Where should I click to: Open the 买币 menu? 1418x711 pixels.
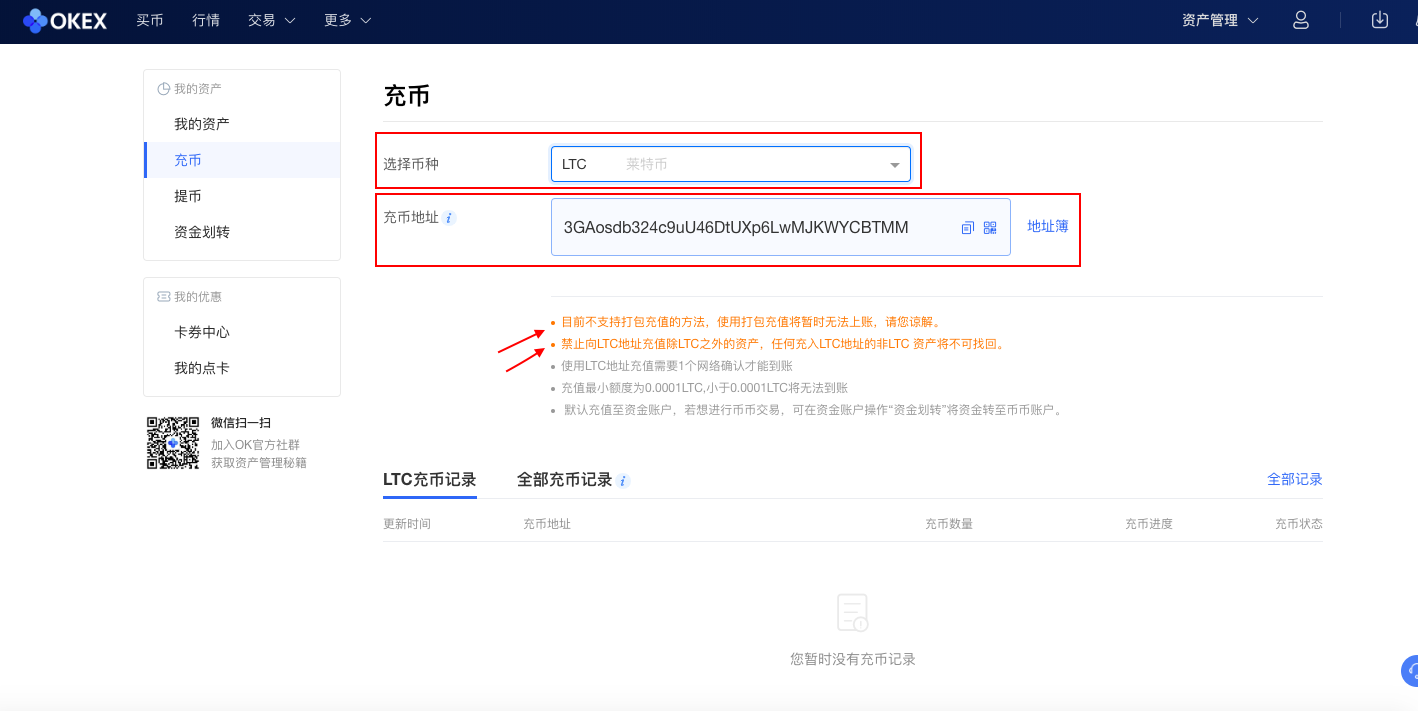coord(150,20)
